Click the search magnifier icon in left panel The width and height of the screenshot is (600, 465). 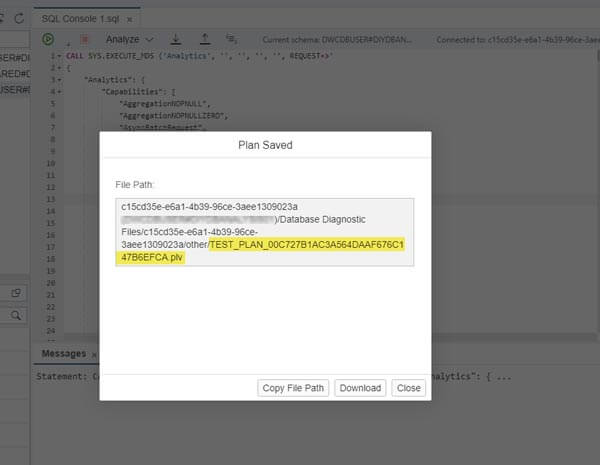(x=16, y=315)
